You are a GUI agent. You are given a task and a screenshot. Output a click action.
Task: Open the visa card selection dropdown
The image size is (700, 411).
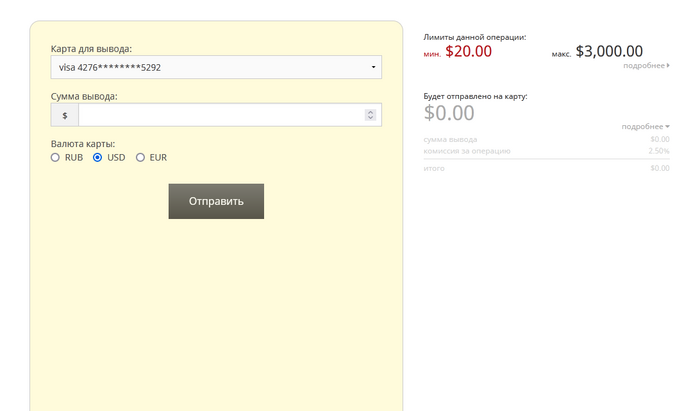click(x=215, y=68)
